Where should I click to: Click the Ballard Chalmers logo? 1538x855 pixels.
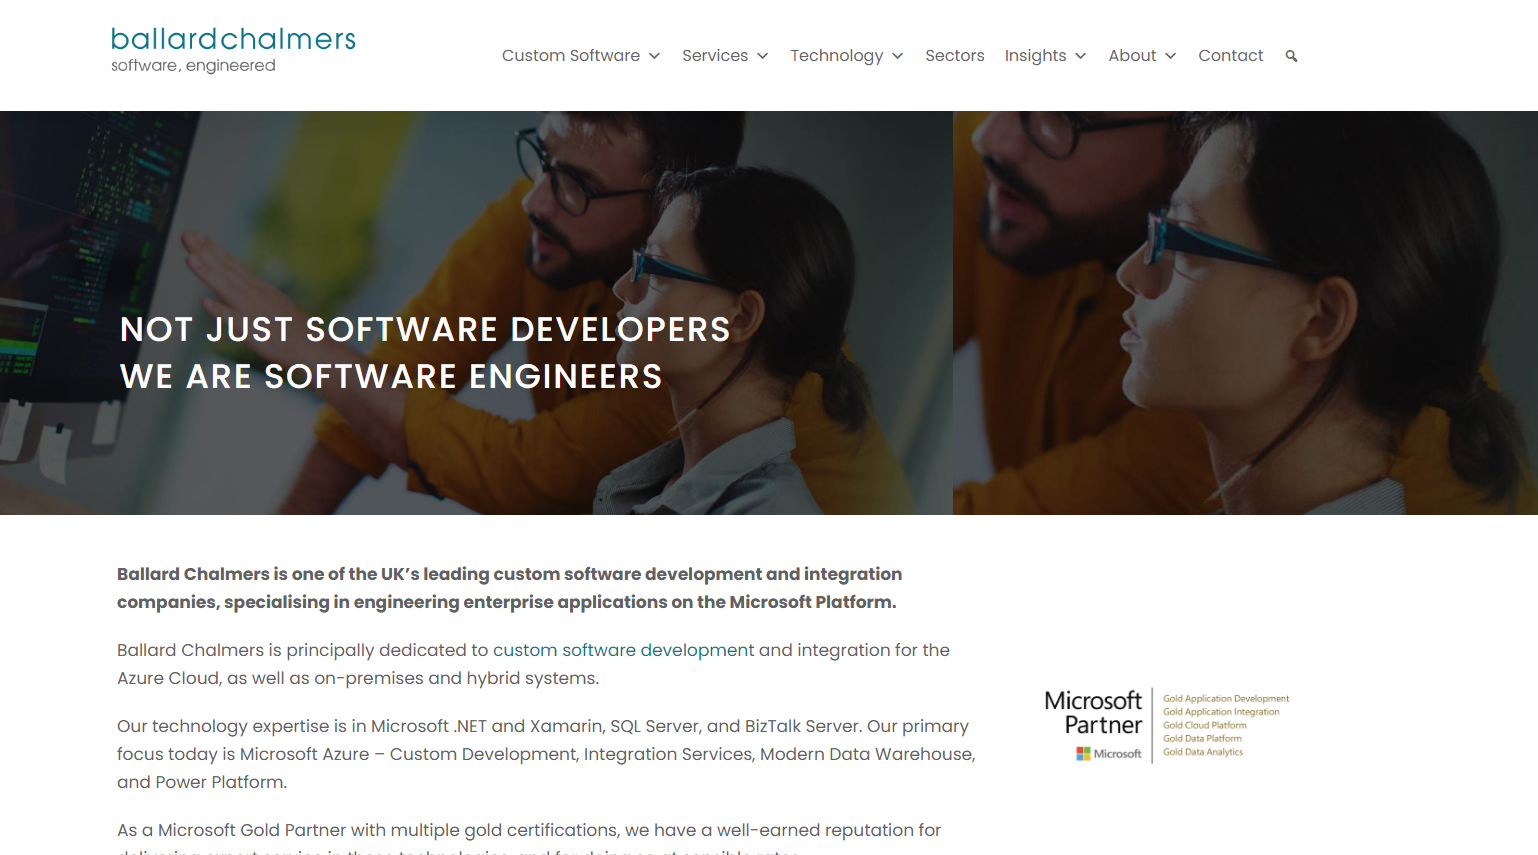[x=233, y=40]
